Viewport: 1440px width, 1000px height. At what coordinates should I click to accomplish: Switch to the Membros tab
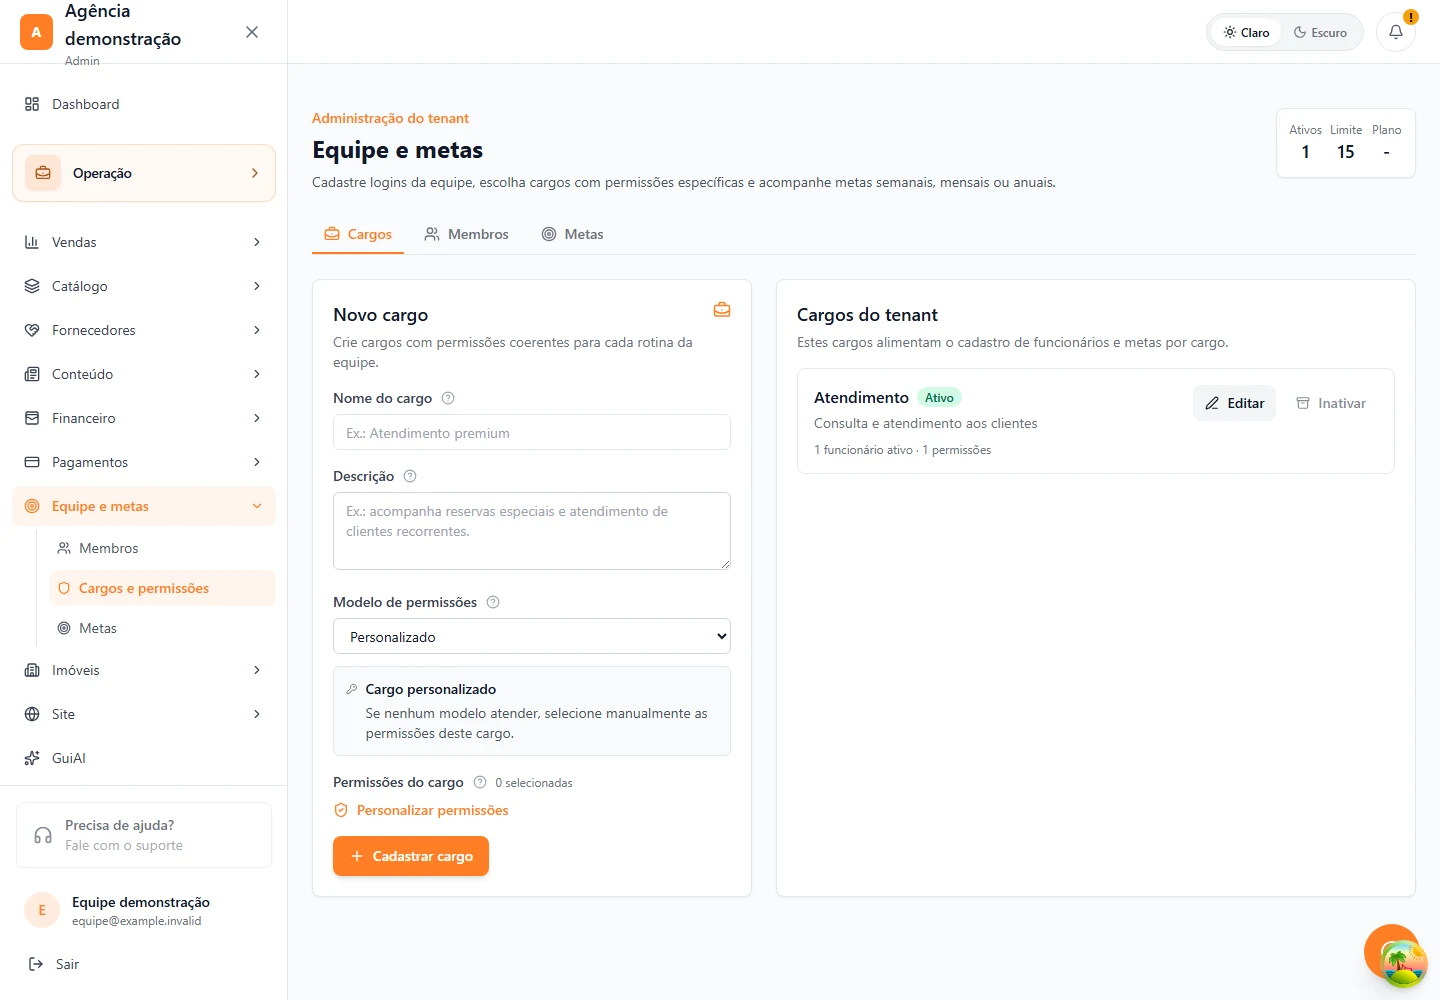[466, 234]
